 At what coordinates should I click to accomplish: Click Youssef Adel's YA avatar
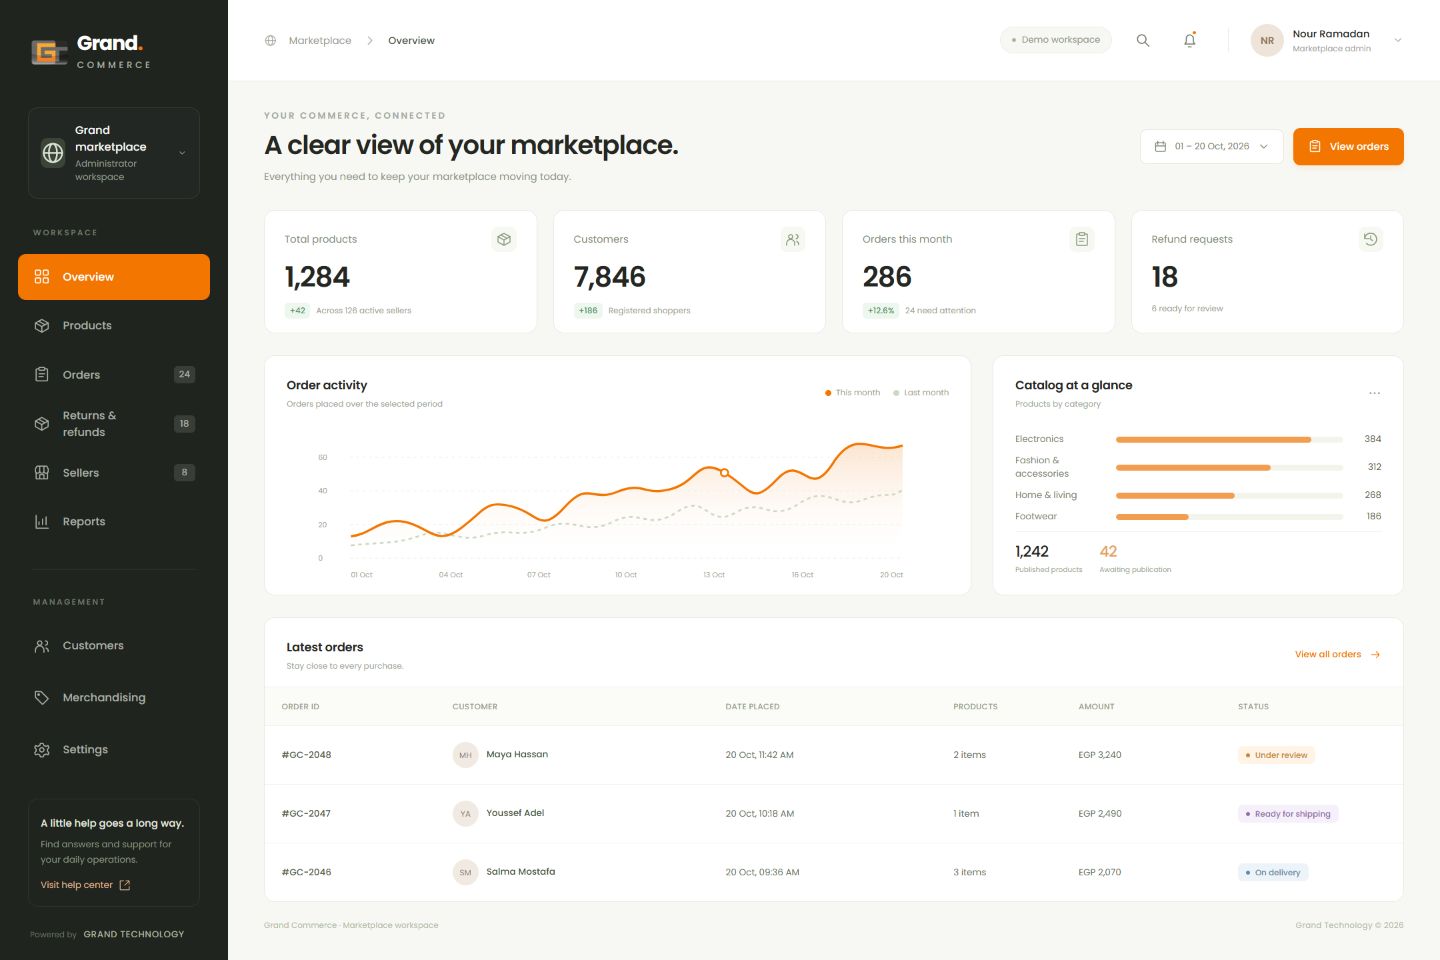click(465, 814)
